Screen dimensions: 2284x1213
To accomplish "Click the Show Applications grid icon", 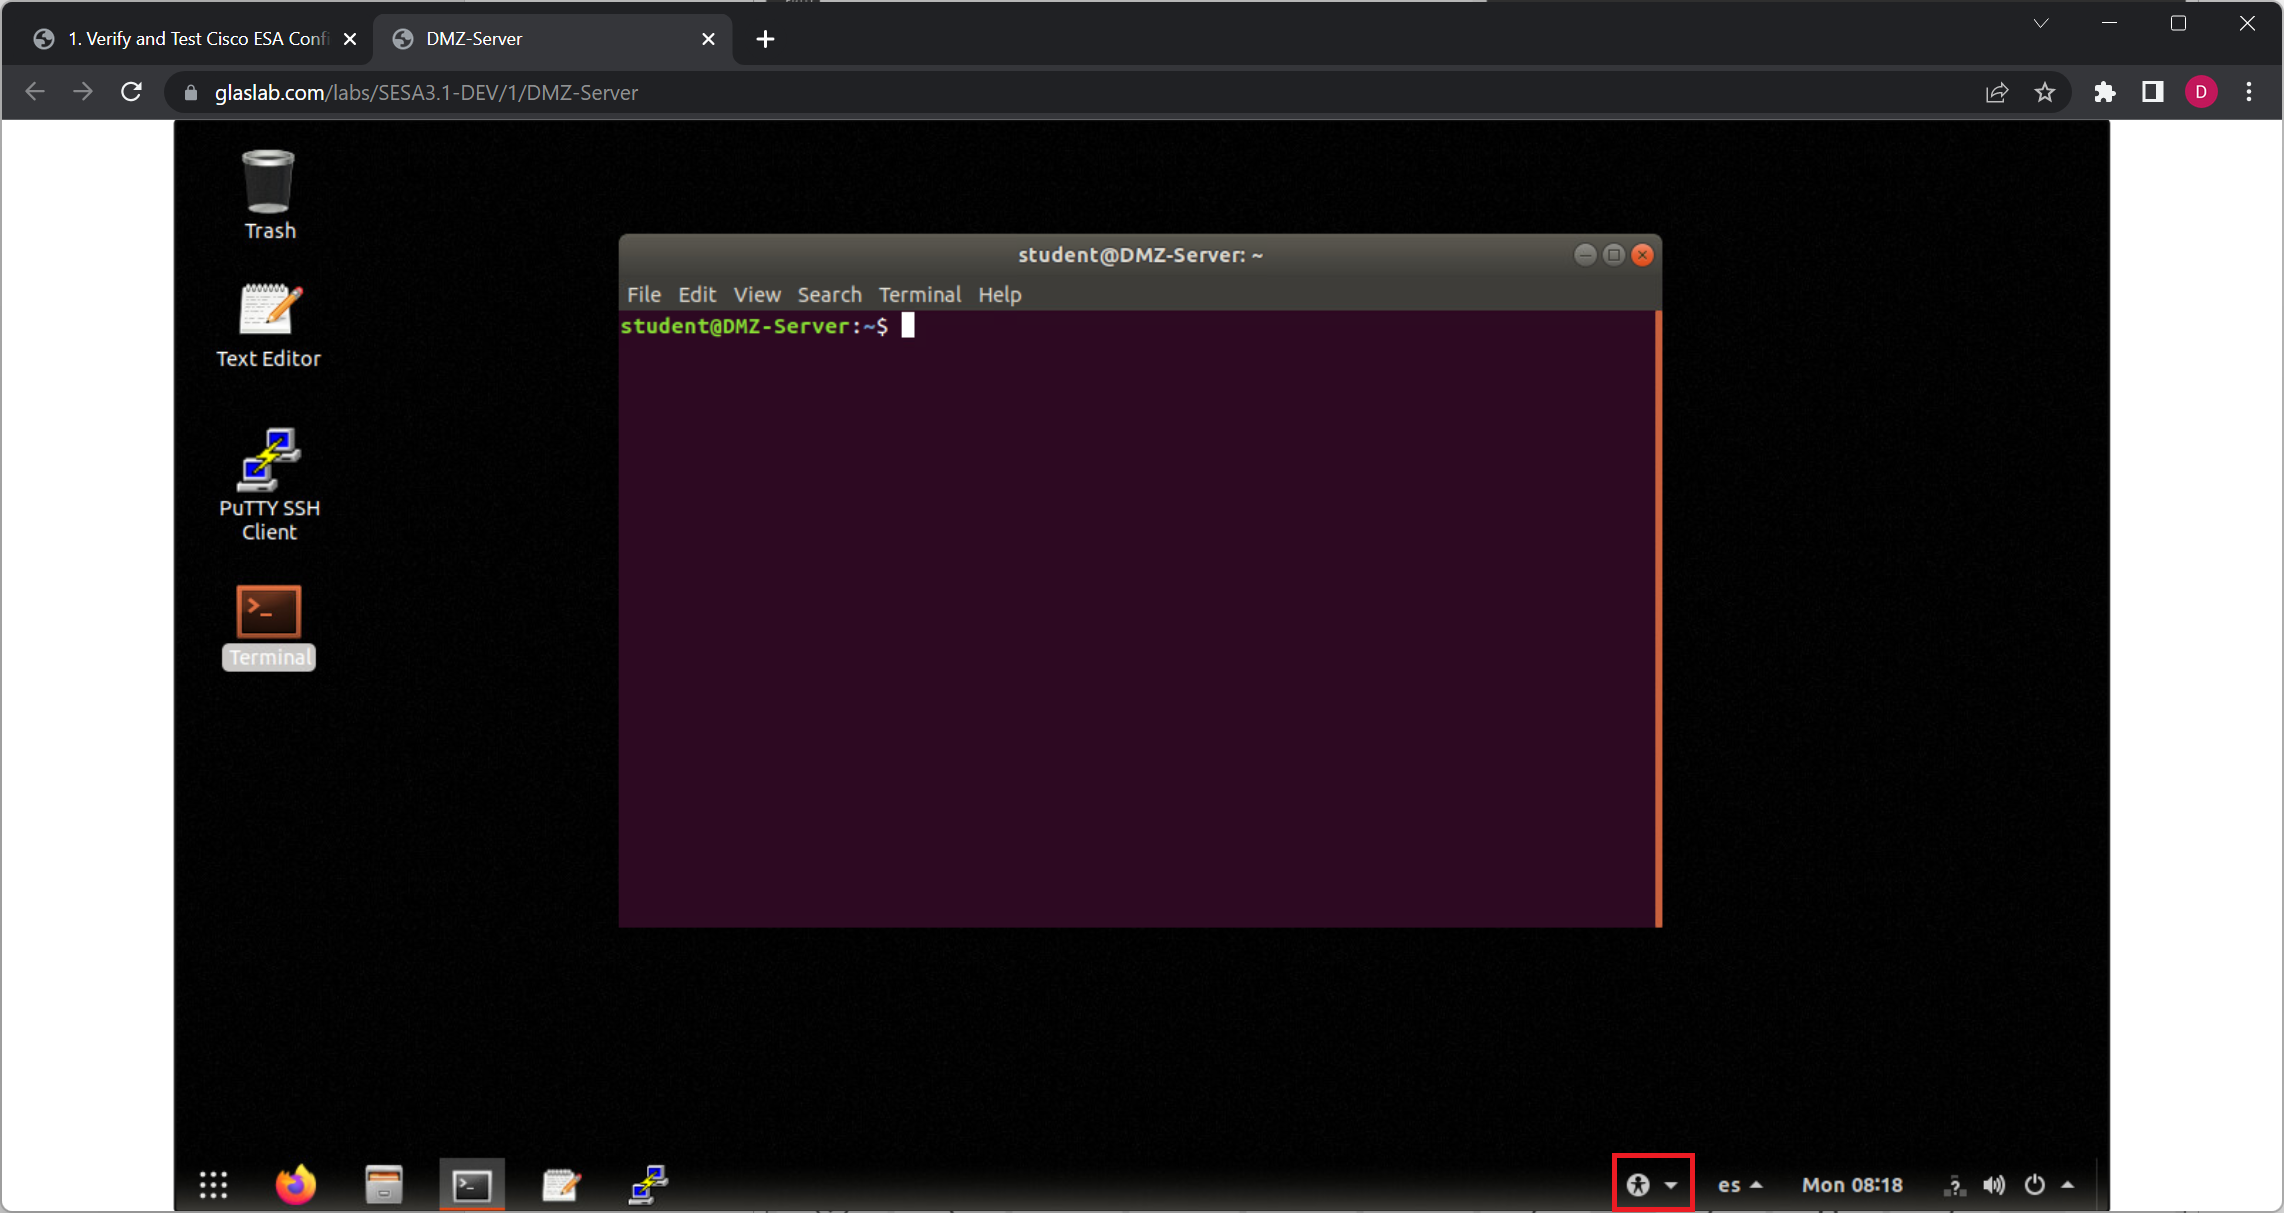I will (x=213, y=1185).
